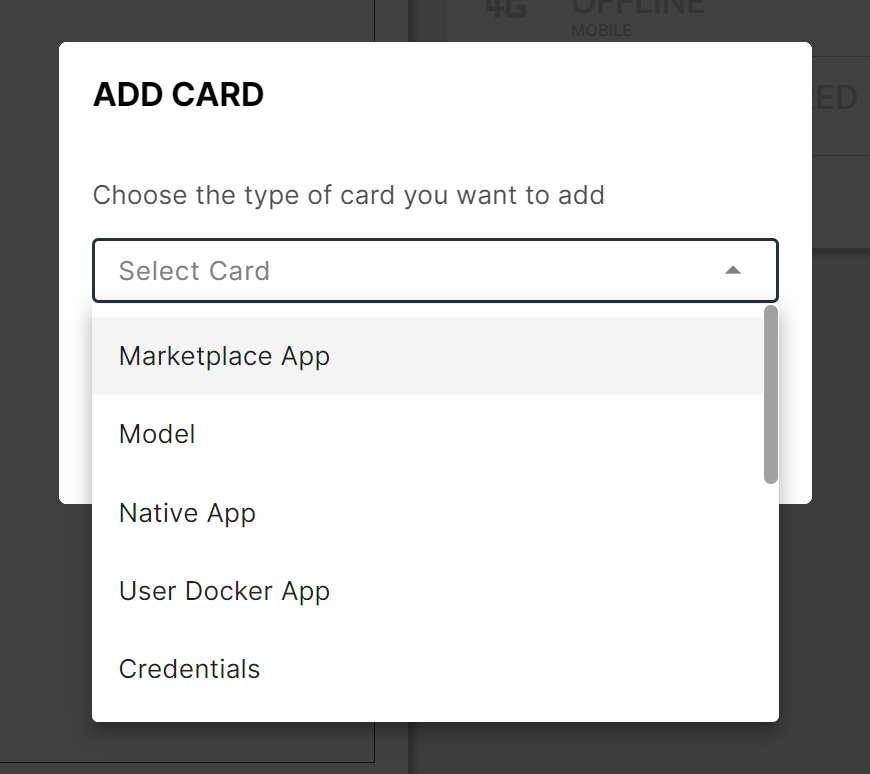Click the Credentials entry at list bottom
Image resolution: width=870 pixels, height=774 pixels.
pos(189,668)
